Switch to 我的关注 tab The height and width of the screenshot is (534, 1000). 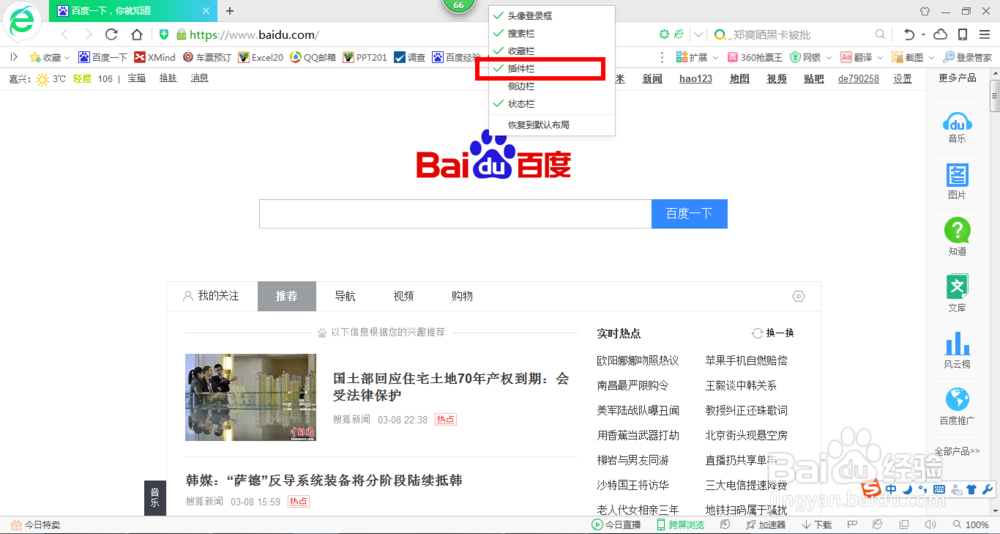tap(211, 296)
